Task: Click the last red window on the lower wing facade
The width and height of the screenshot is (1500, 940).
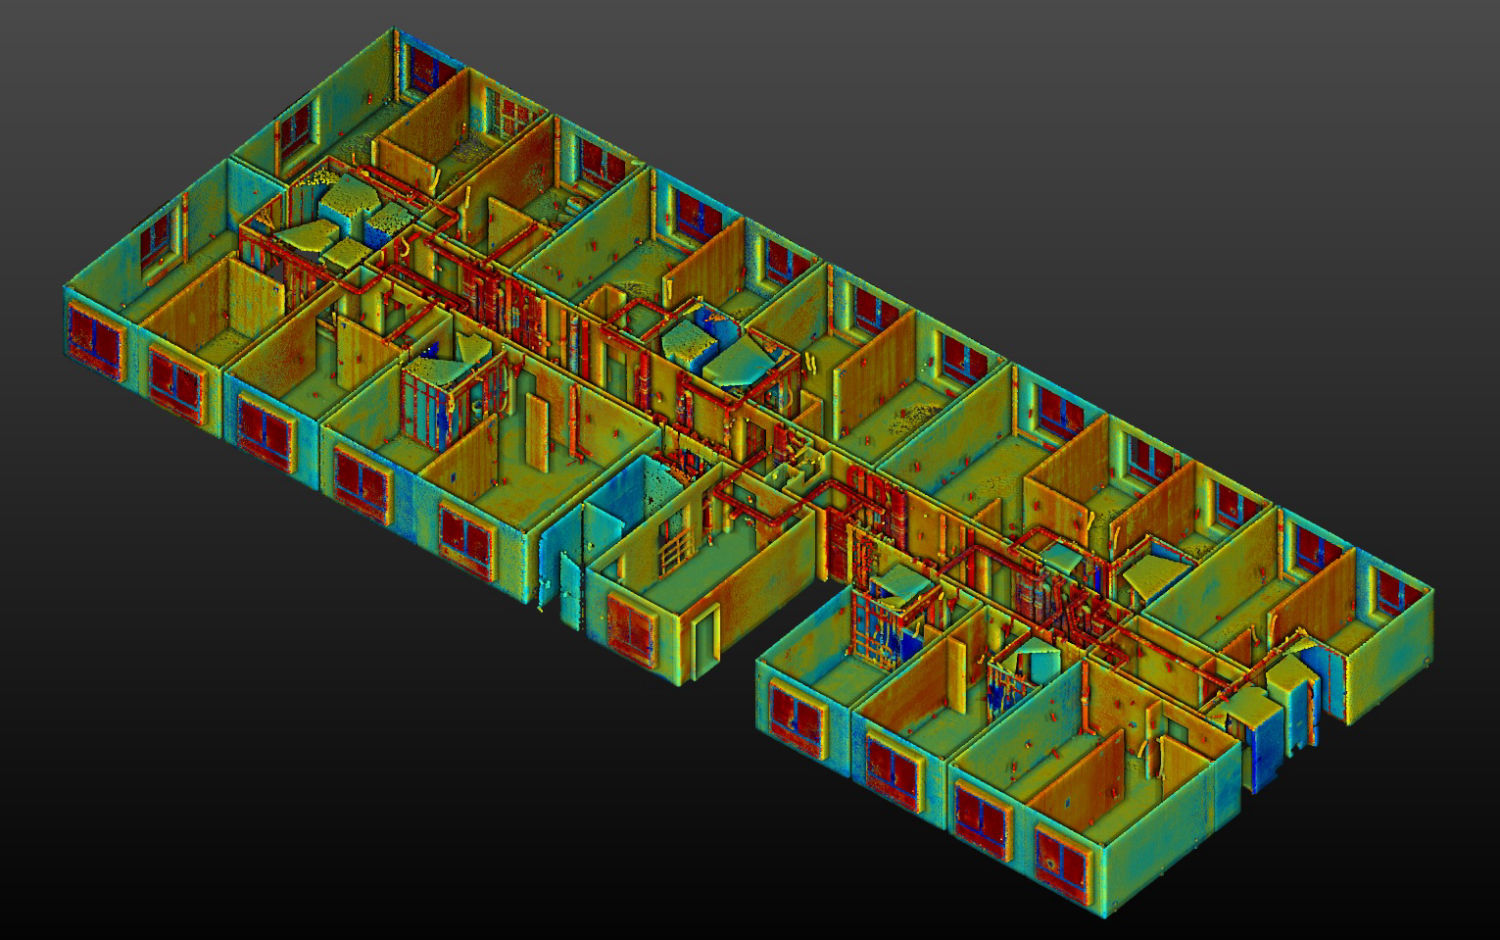Action: 1062,860
